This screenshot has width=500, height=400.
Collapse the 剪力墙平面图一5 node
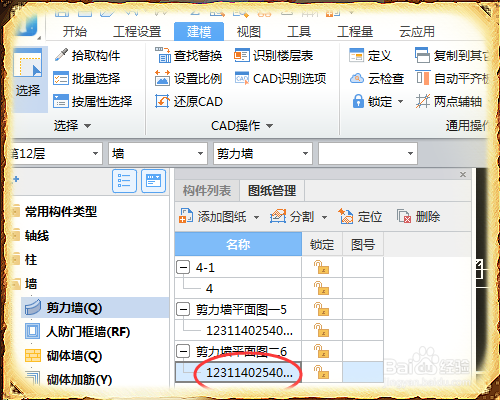click(x=183, y=309)
